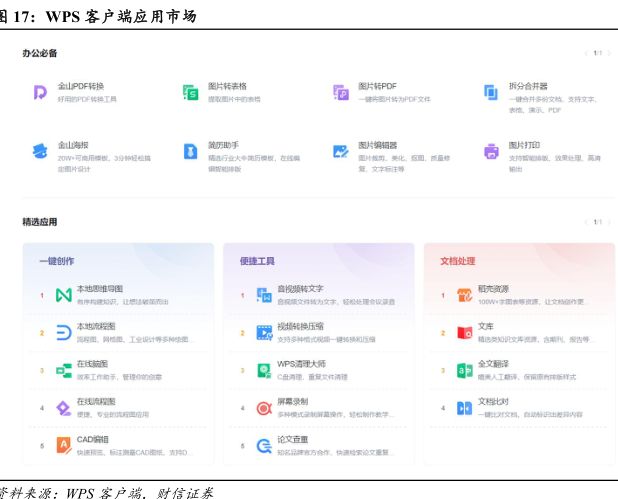Viewport: 618px width, 499px height.
Task: Open the 本地思维导图 mind map icon
Action: [x=63, y=294]
